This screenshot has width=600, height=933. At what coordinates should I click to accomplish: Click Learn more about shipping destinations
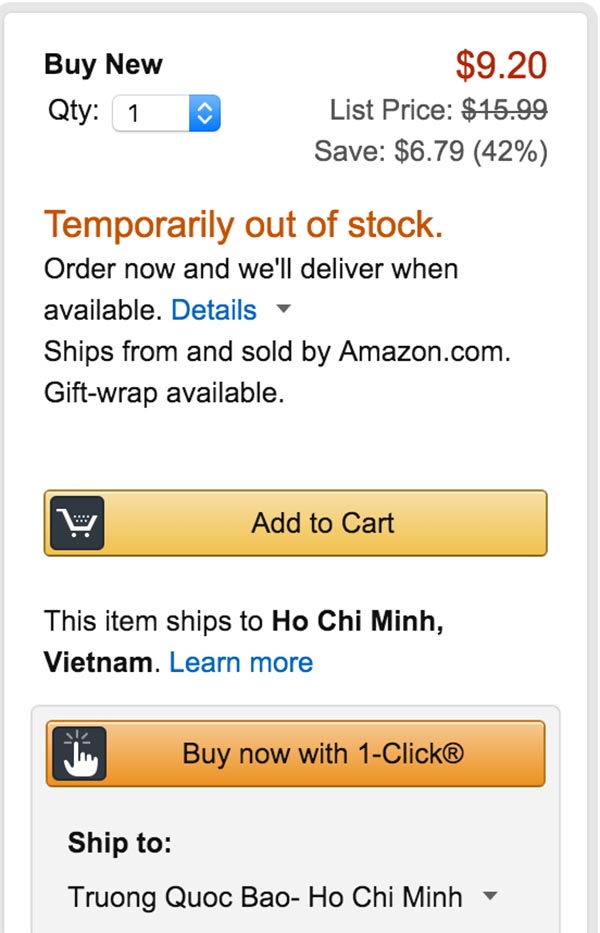(x=242, y=662)
